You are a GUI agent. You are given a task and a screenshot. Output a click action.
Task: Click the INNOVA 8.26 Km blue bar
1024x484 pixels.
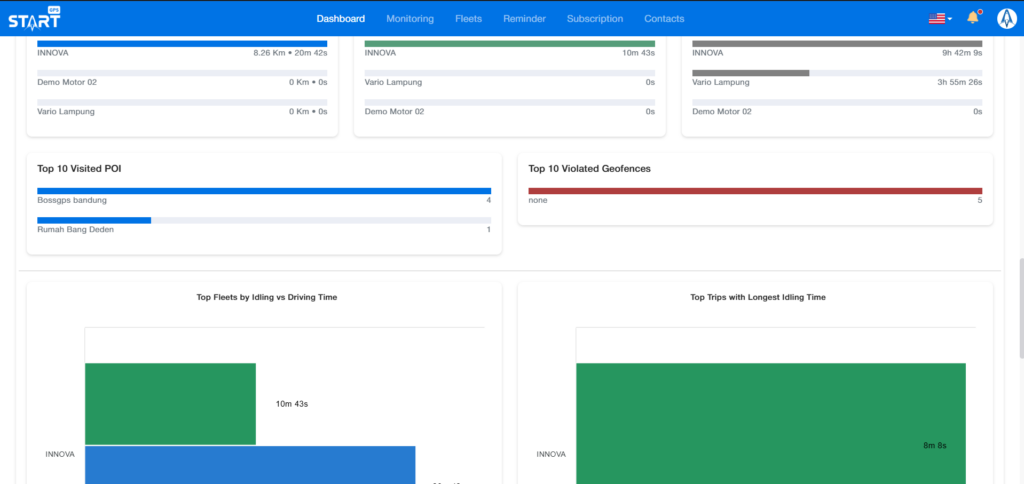click(182, 44)
